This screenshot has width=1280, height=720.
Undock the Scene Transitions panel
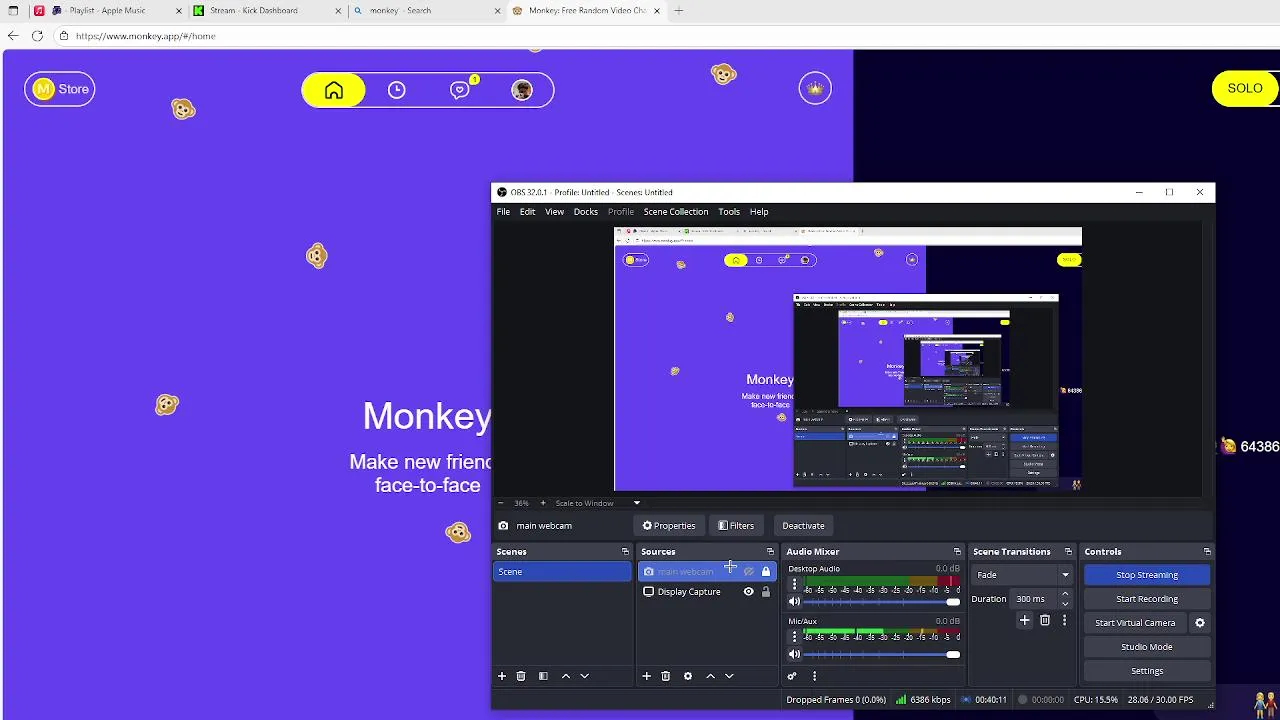click(x=1068, y=552)
